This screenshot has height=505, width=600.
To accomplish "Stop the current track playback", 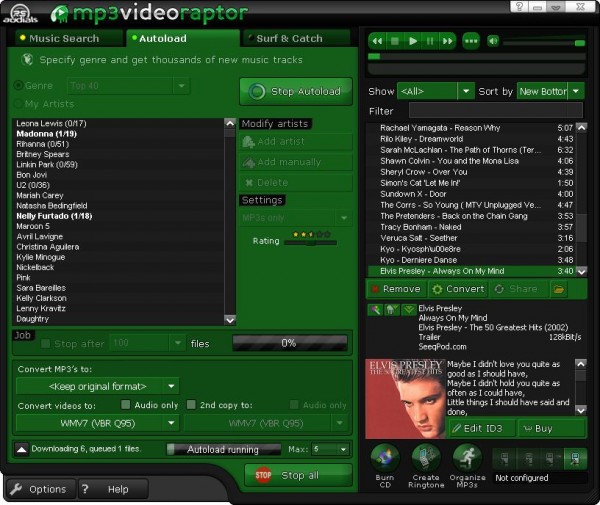I will pos(395,41).
